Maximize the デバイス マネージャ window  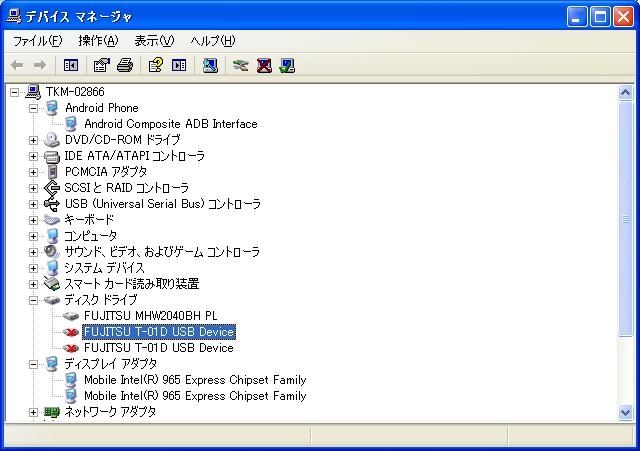[x=600, y=17]
